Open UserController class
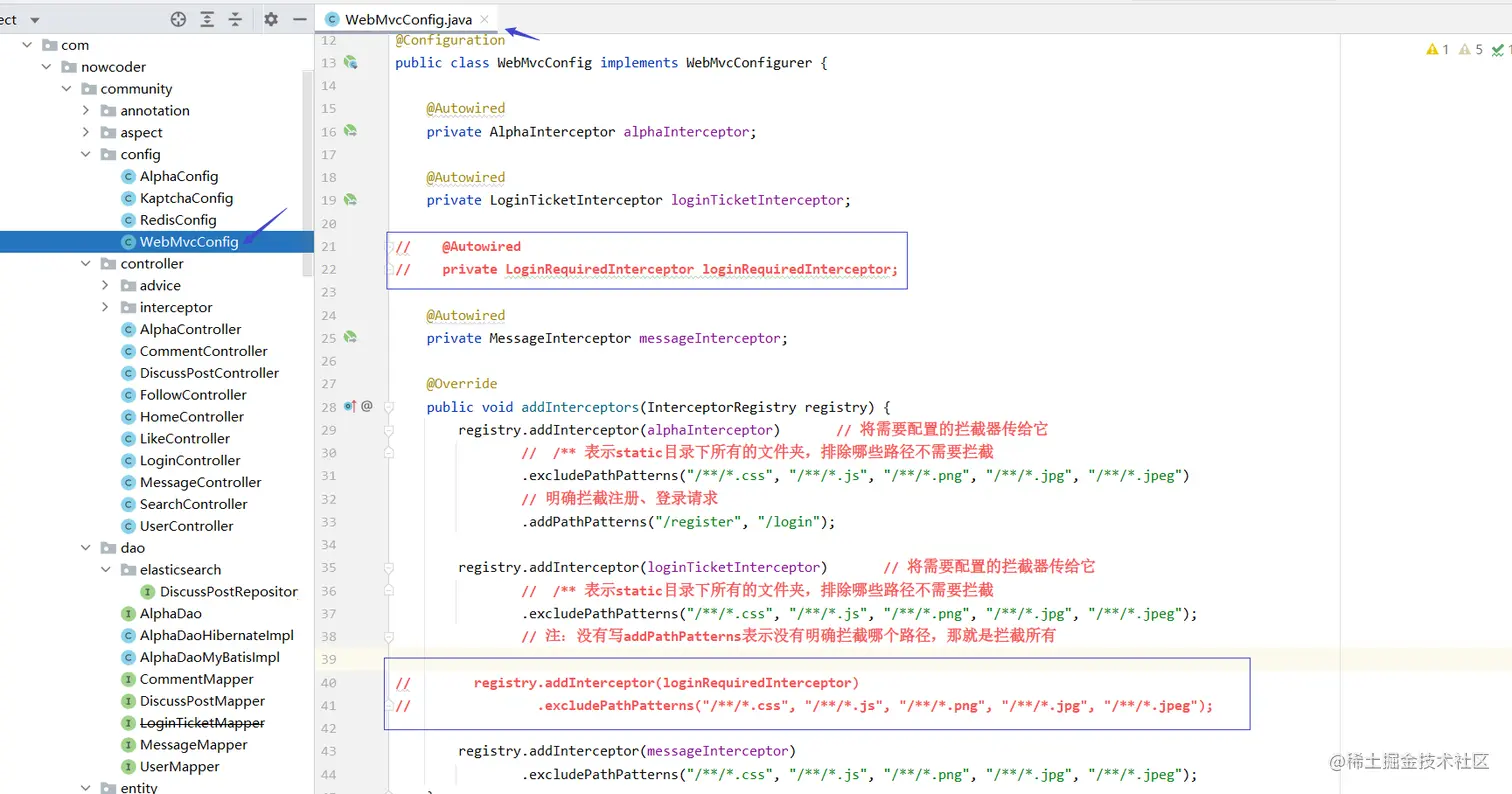 pos(186,527)
